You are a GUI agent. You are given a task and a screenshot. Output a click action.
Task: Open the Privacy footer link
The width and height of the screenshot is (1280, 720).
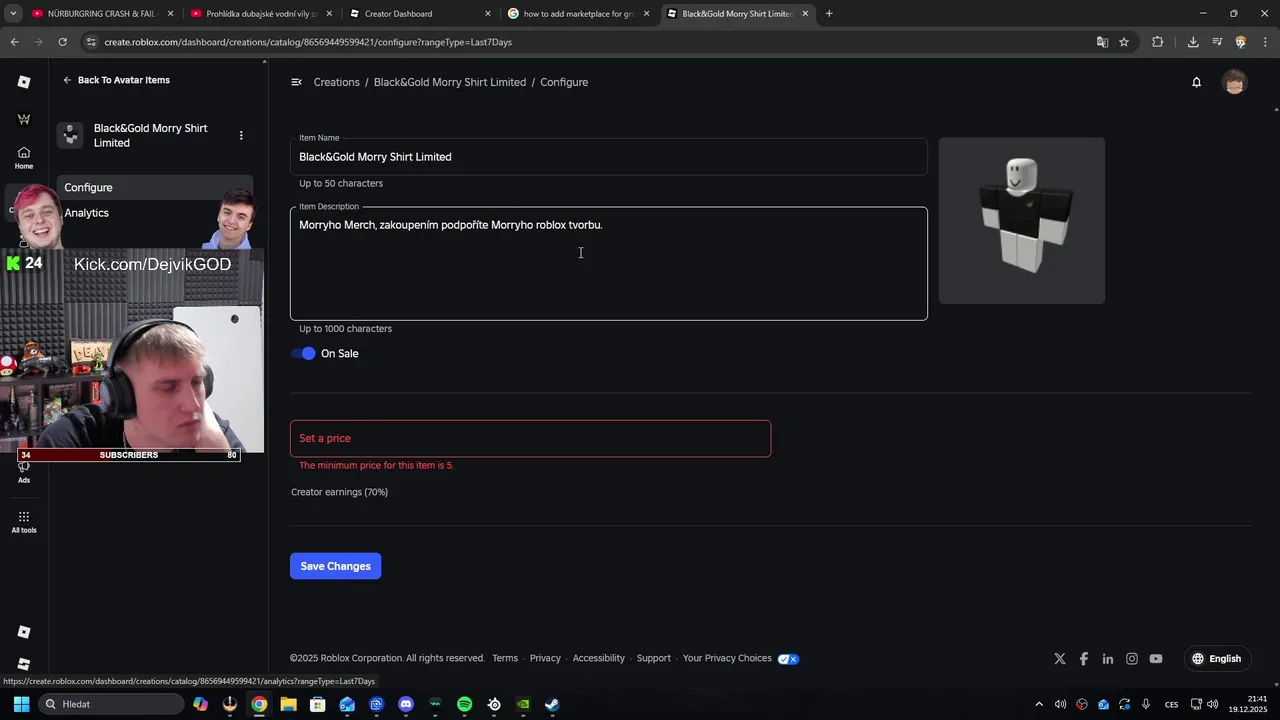(x=545, y=658)
